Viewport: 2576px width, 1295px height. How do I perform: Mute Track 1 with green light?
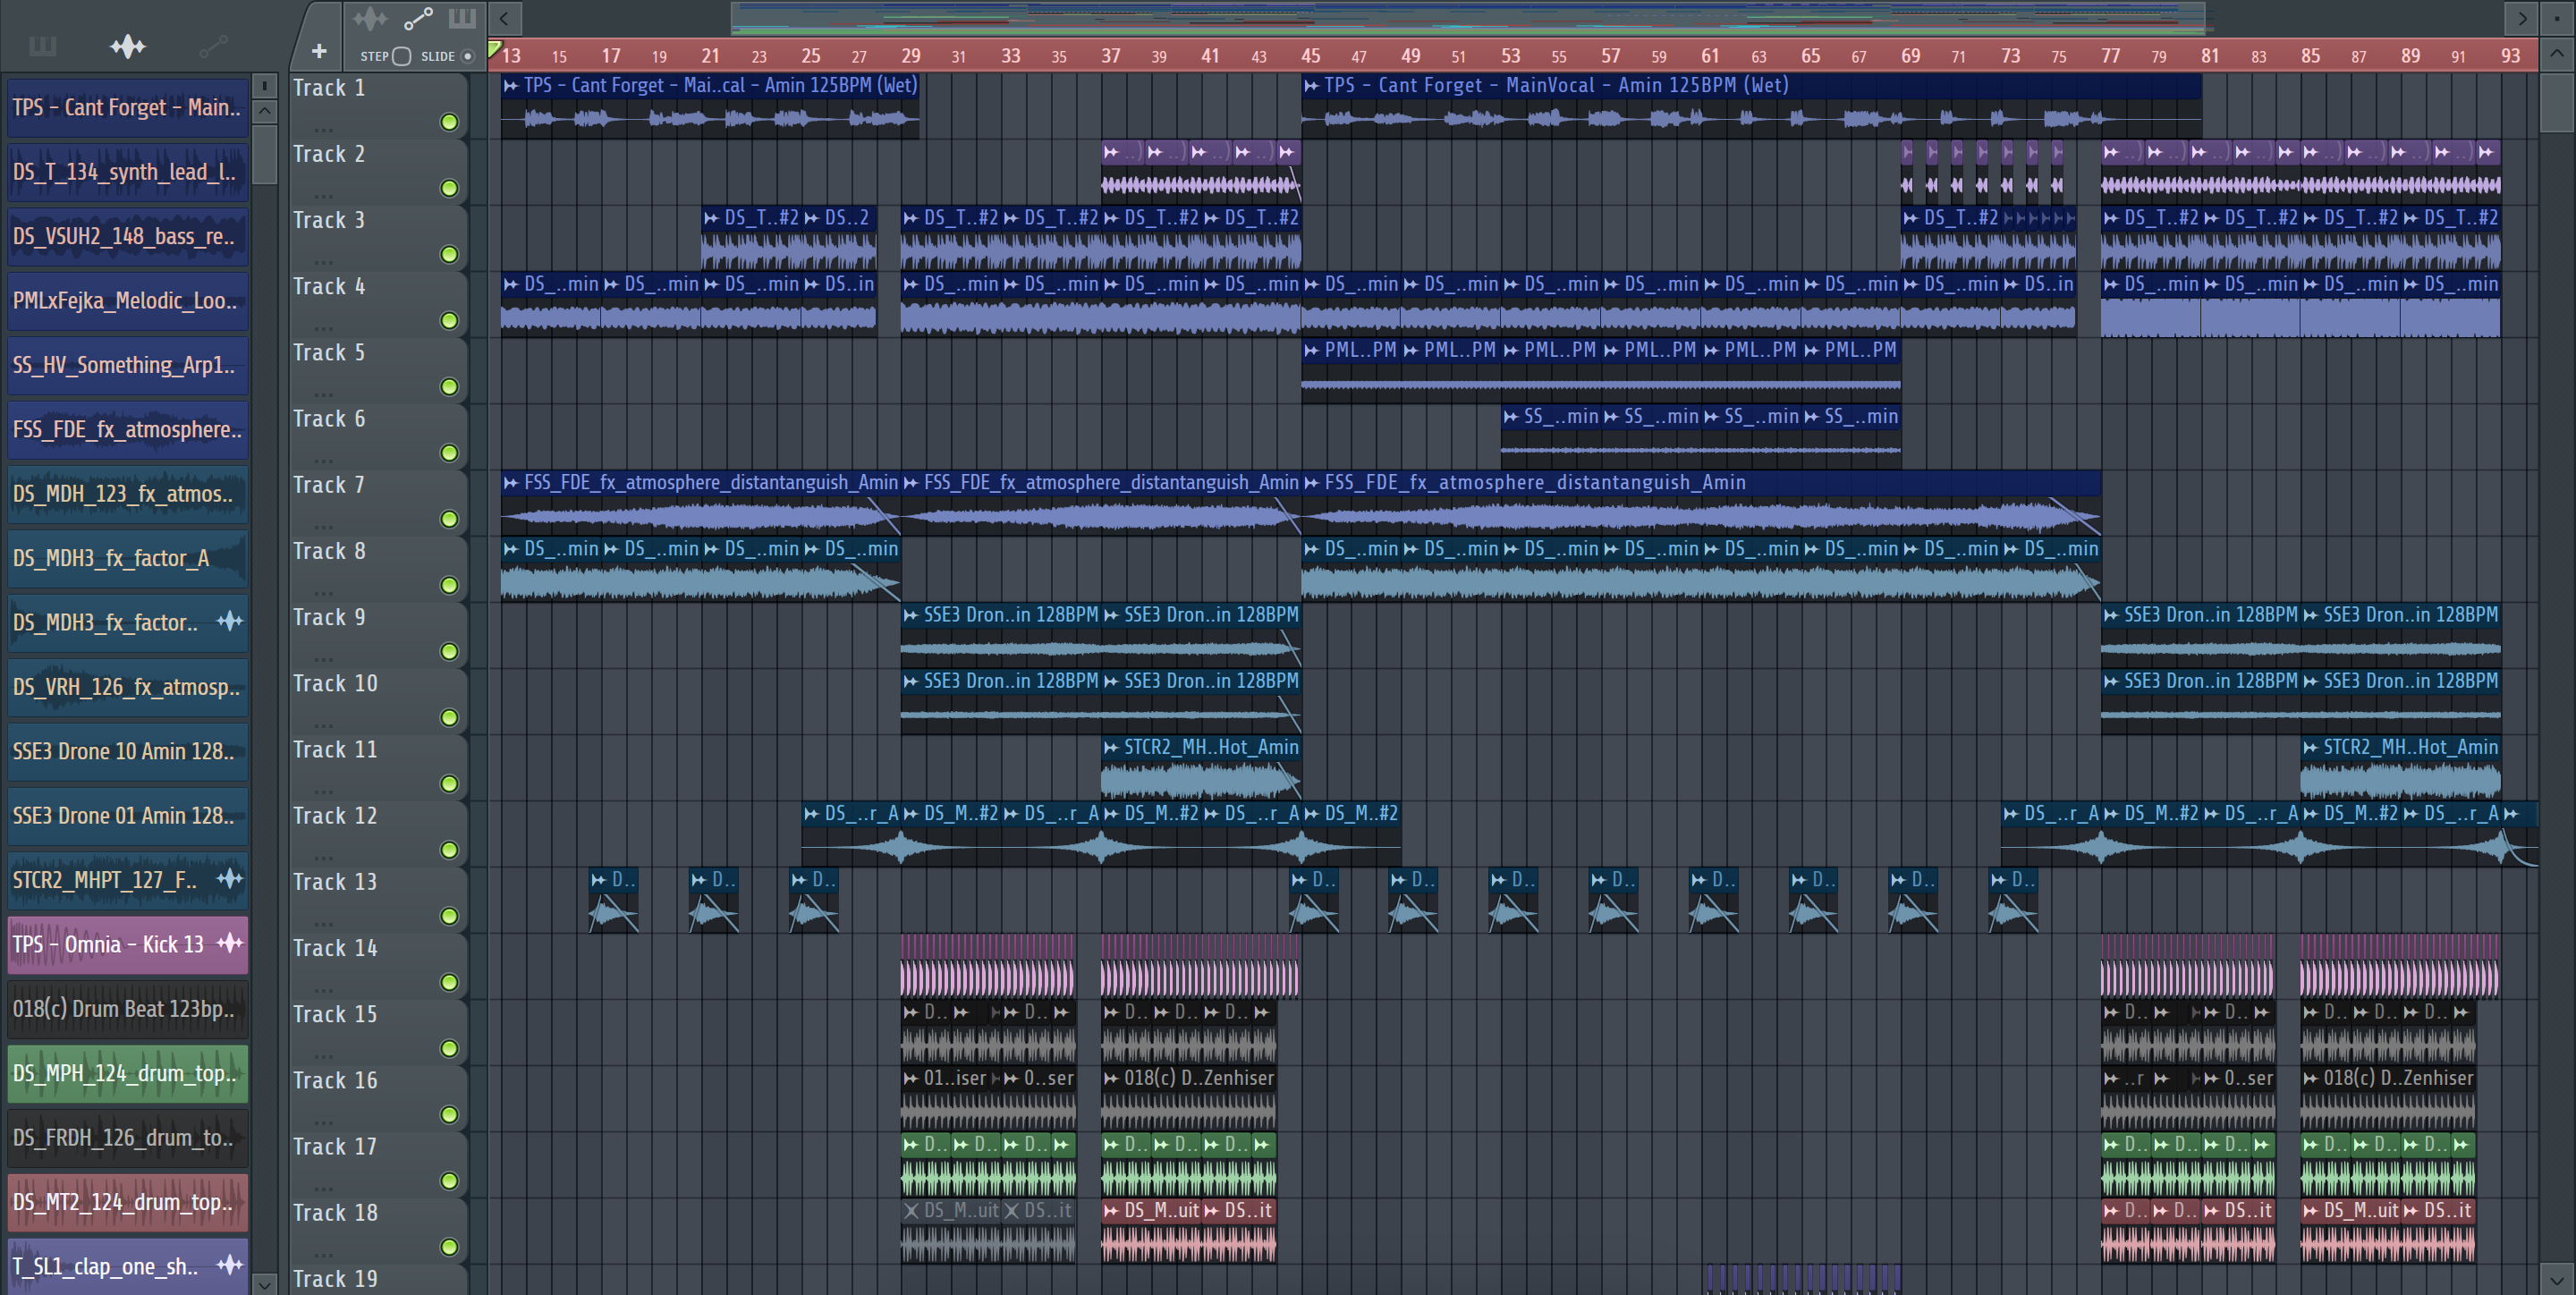(450, 122)
